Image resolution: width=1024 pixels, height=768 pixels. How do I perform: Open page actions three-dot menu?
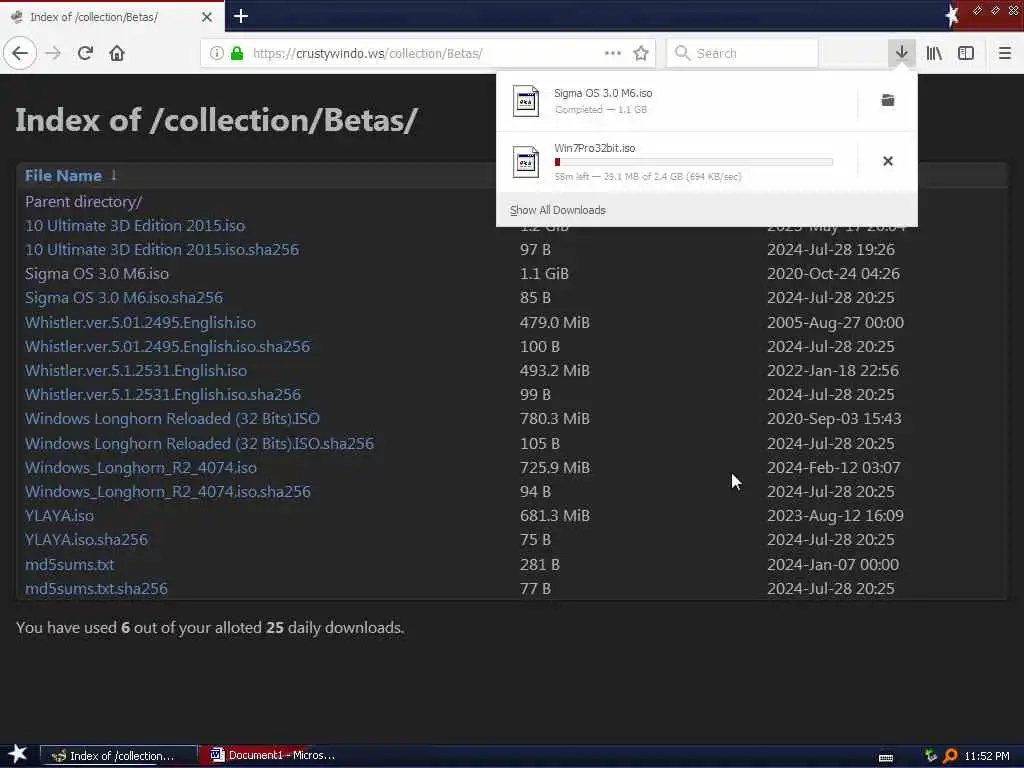613,53
